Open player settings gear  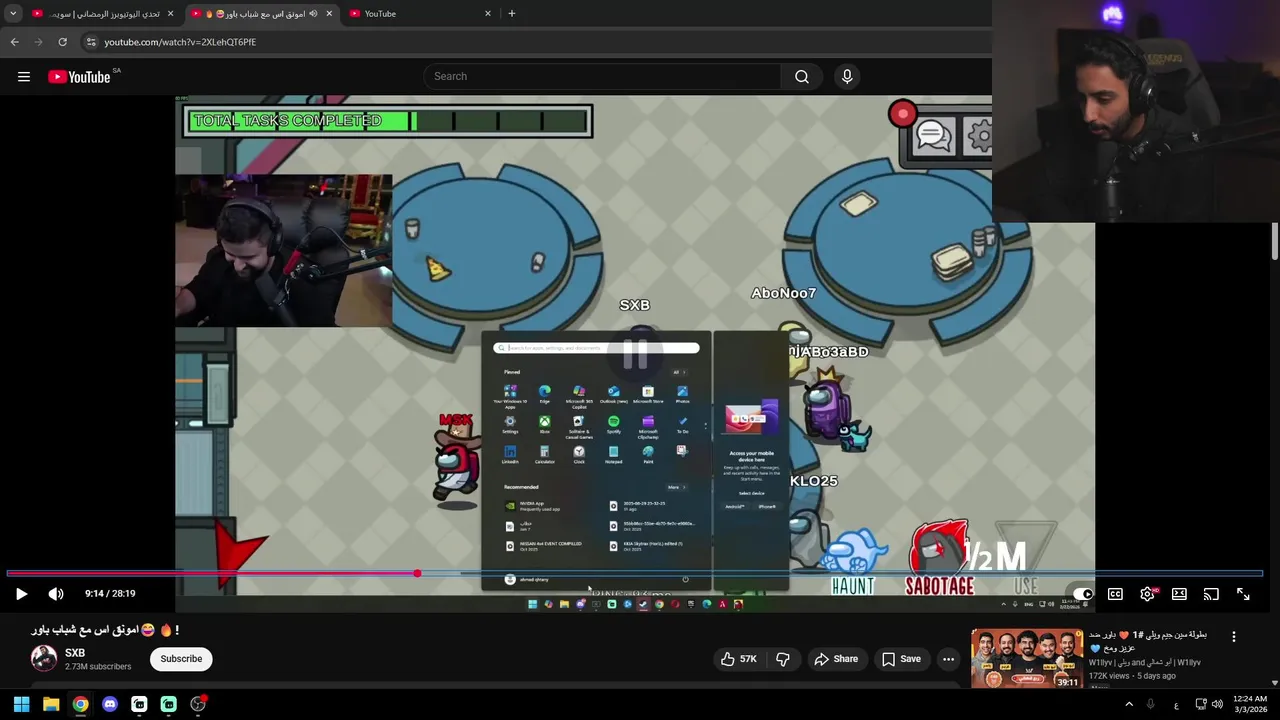(x=1148, y=594)
